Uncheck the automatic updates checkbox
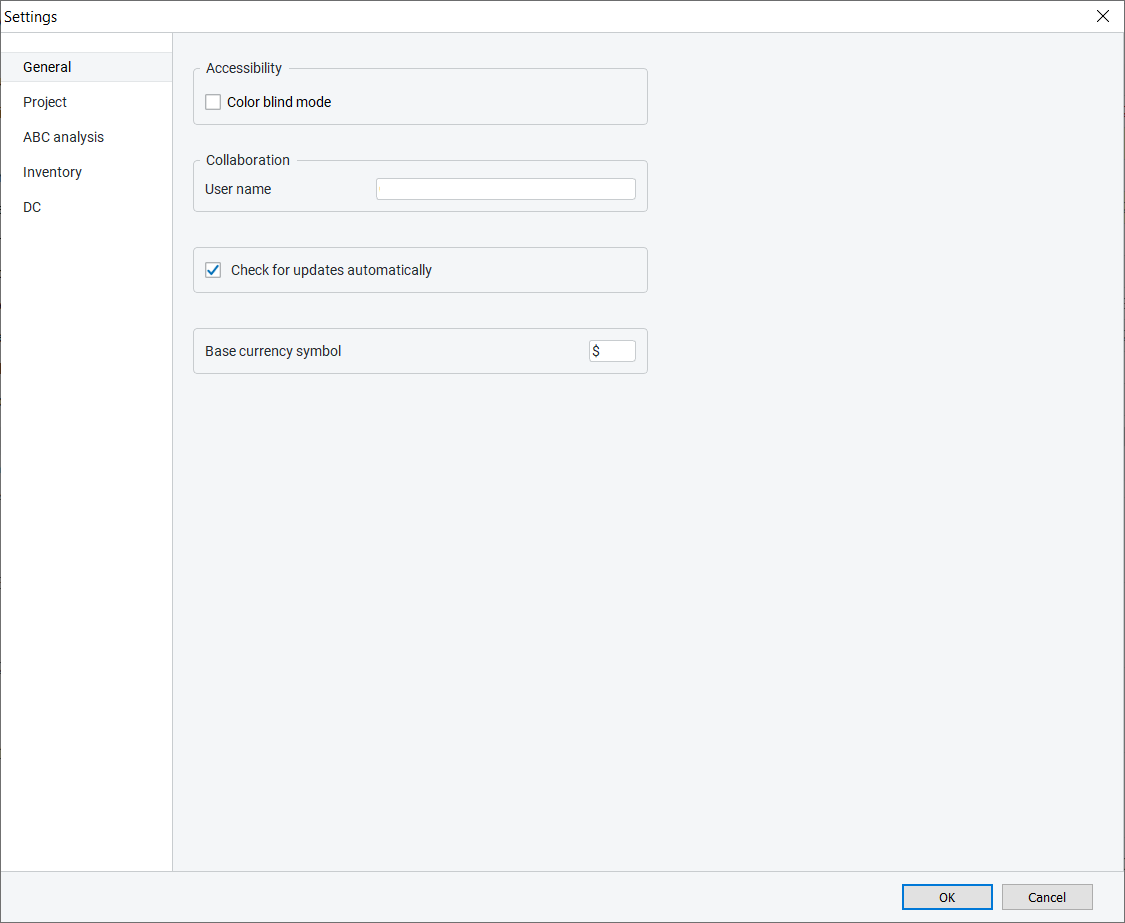Viewport: 1125px width, 923px height. tap(213, 270)
